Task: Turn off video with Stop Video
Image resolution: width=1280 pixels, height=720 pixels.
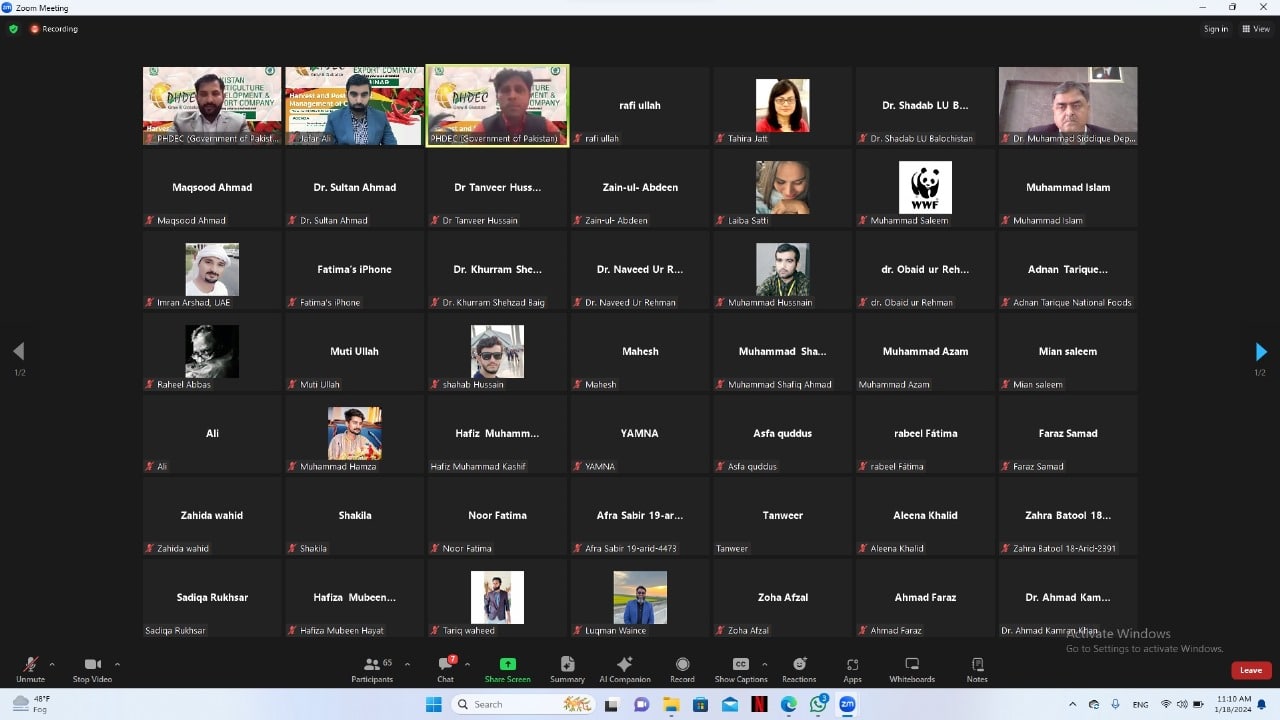Action: [x=92, y=669]
